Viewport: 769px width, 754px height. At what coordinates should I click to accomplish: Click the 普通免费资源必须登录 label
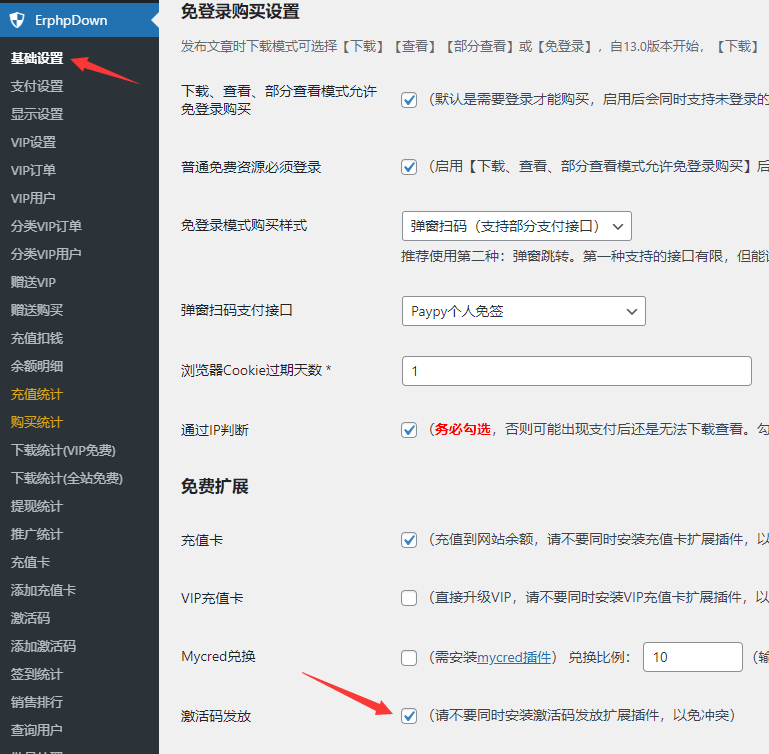tap(251, 167)
